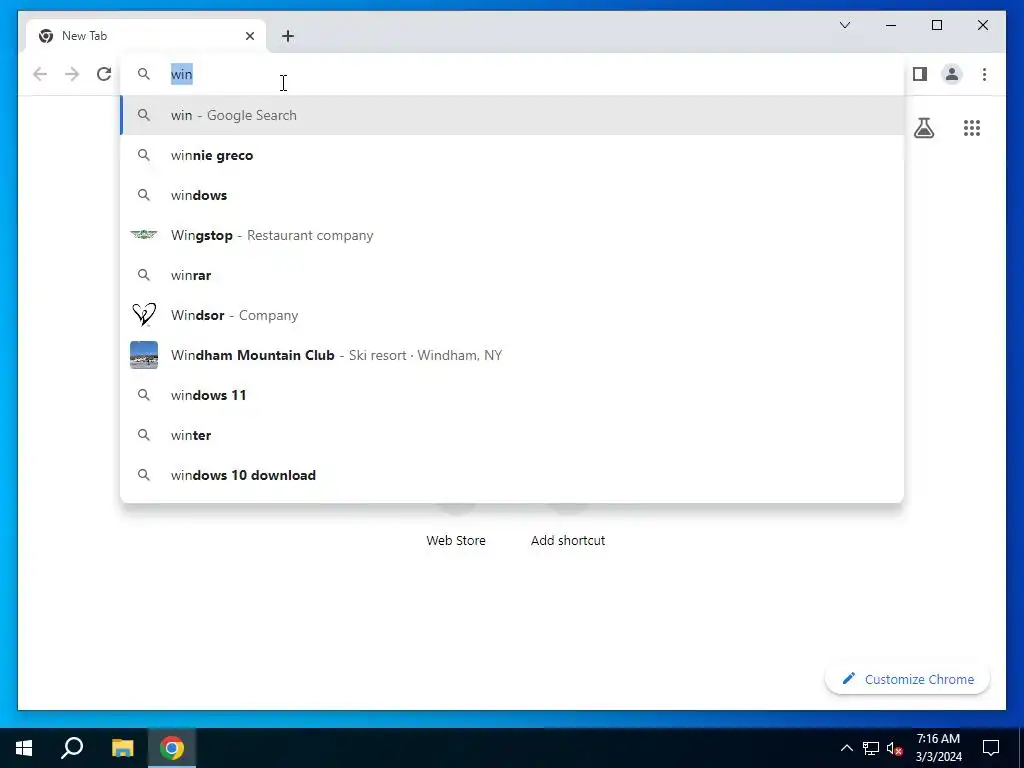The width and height of the screenshot is (1024, 768).
Task: Open the Google apps grid icon
Action: (972, 128)
